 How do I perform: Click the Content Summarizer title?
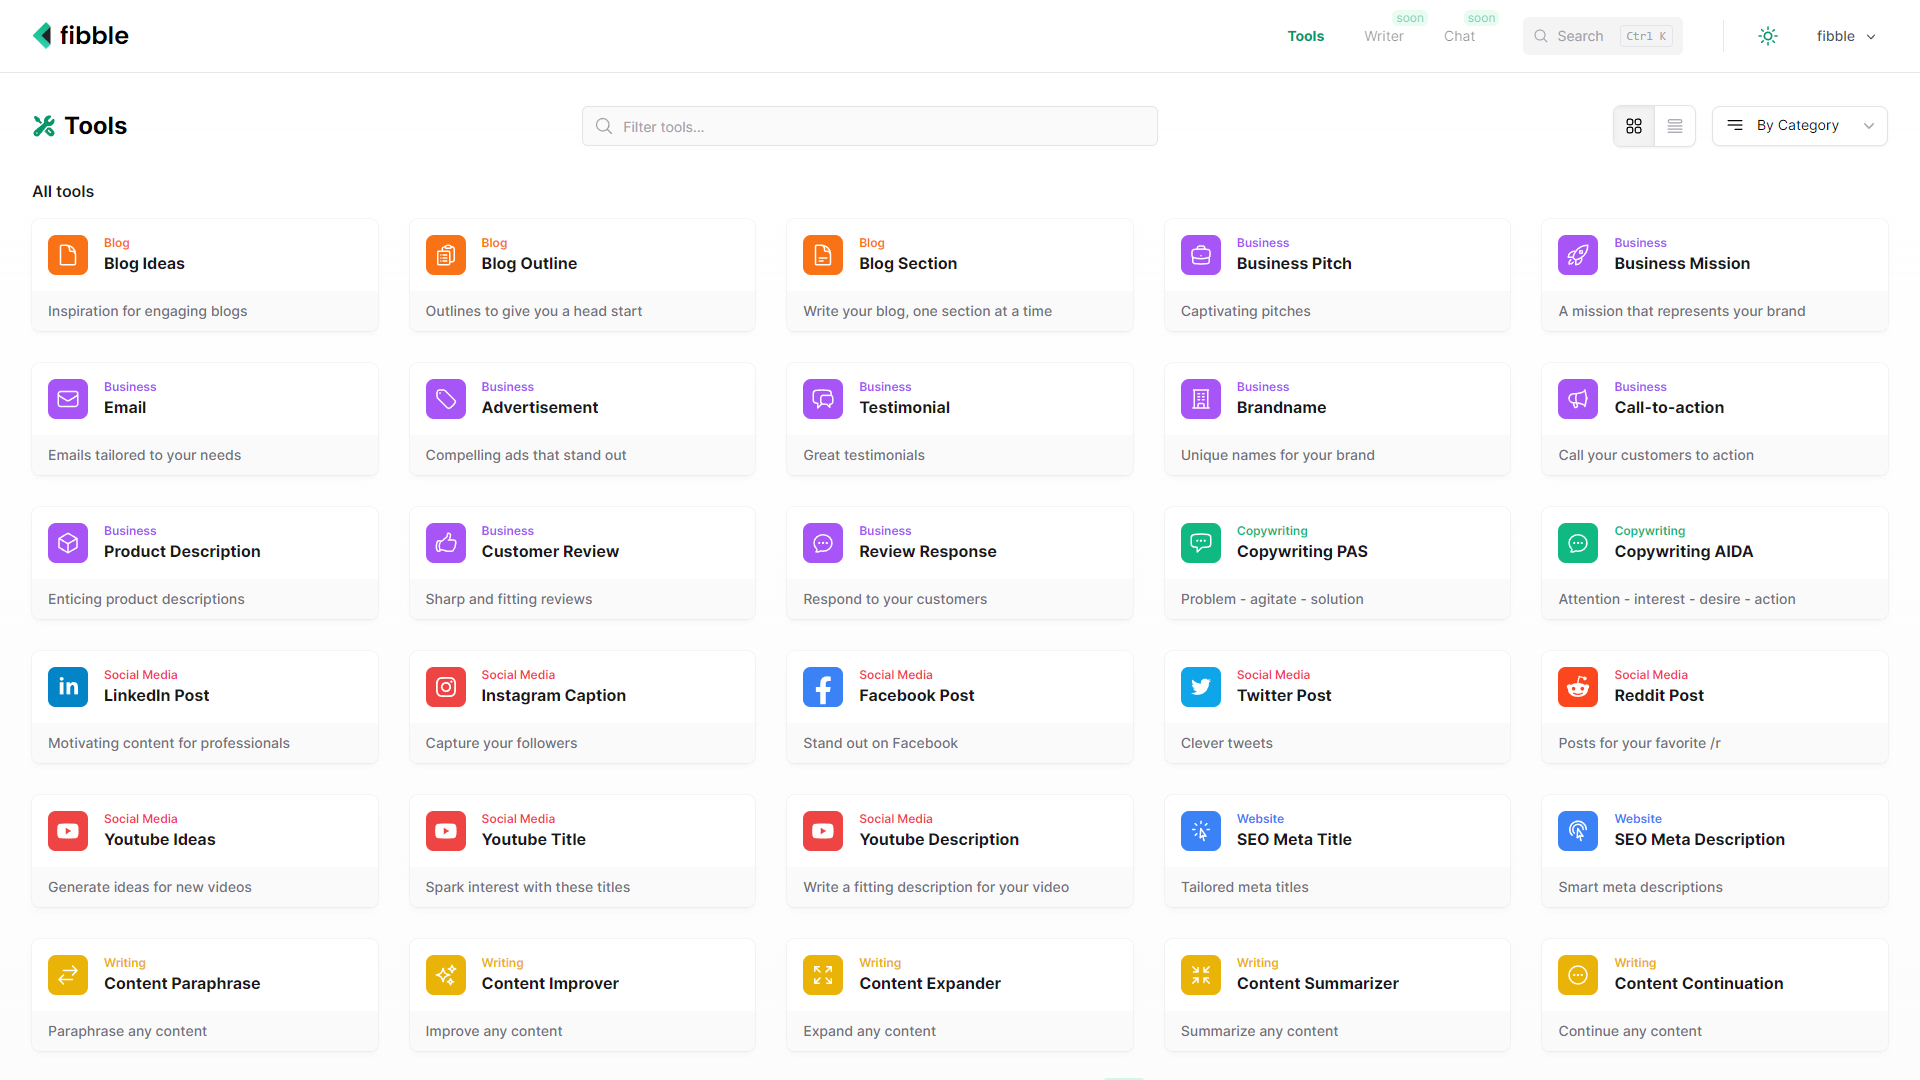point(1318,984)
